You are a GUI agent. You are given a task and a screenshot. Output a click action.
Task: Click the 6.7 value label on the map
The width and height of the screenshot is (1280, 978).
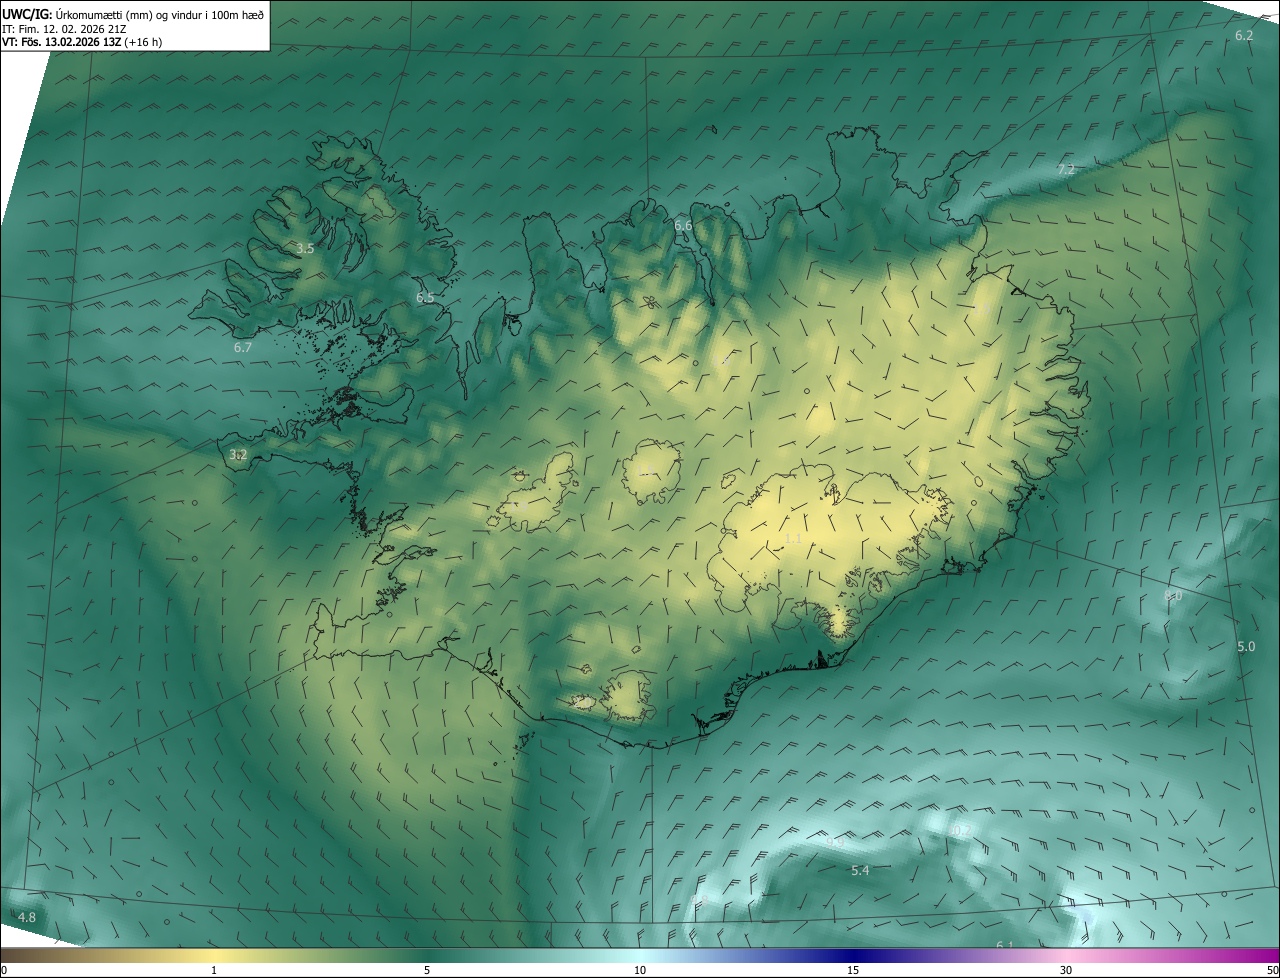click(243, 348)
